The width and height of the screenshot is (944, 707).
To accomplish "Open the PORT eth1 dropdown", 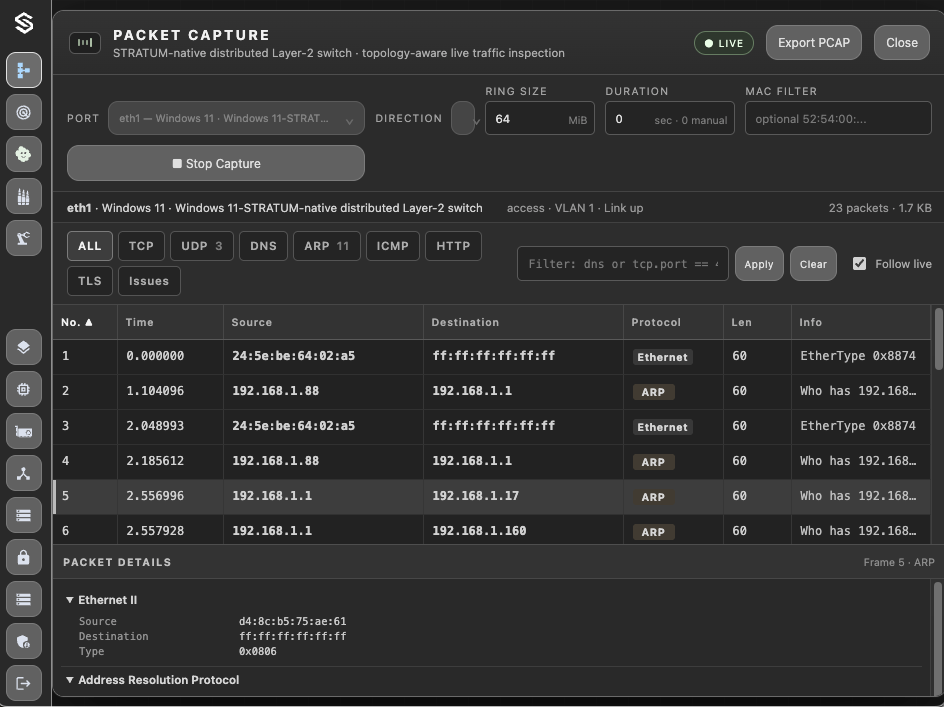I will click(x=236, y=118).
